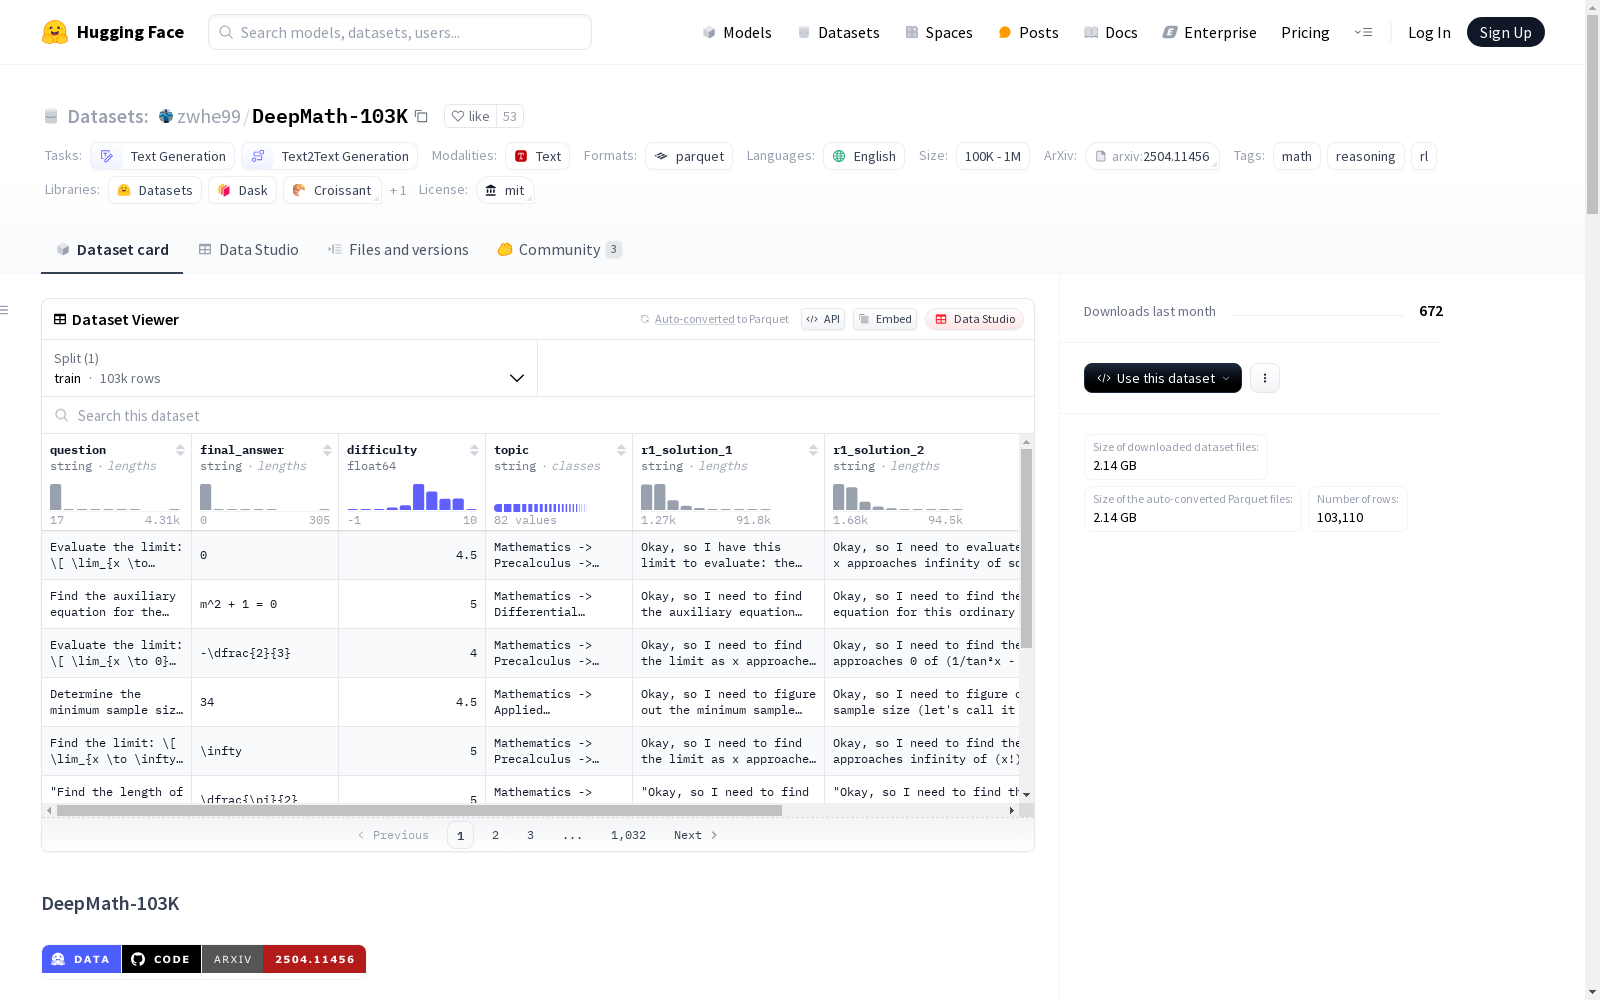Click the difficulty histogram chart

coord(412,496)
